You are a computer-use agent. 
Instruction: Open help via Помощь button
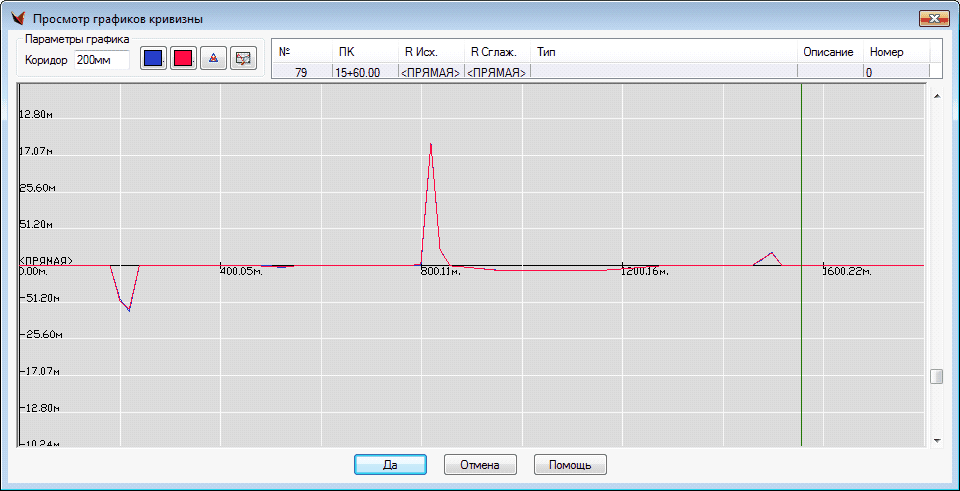570,465
